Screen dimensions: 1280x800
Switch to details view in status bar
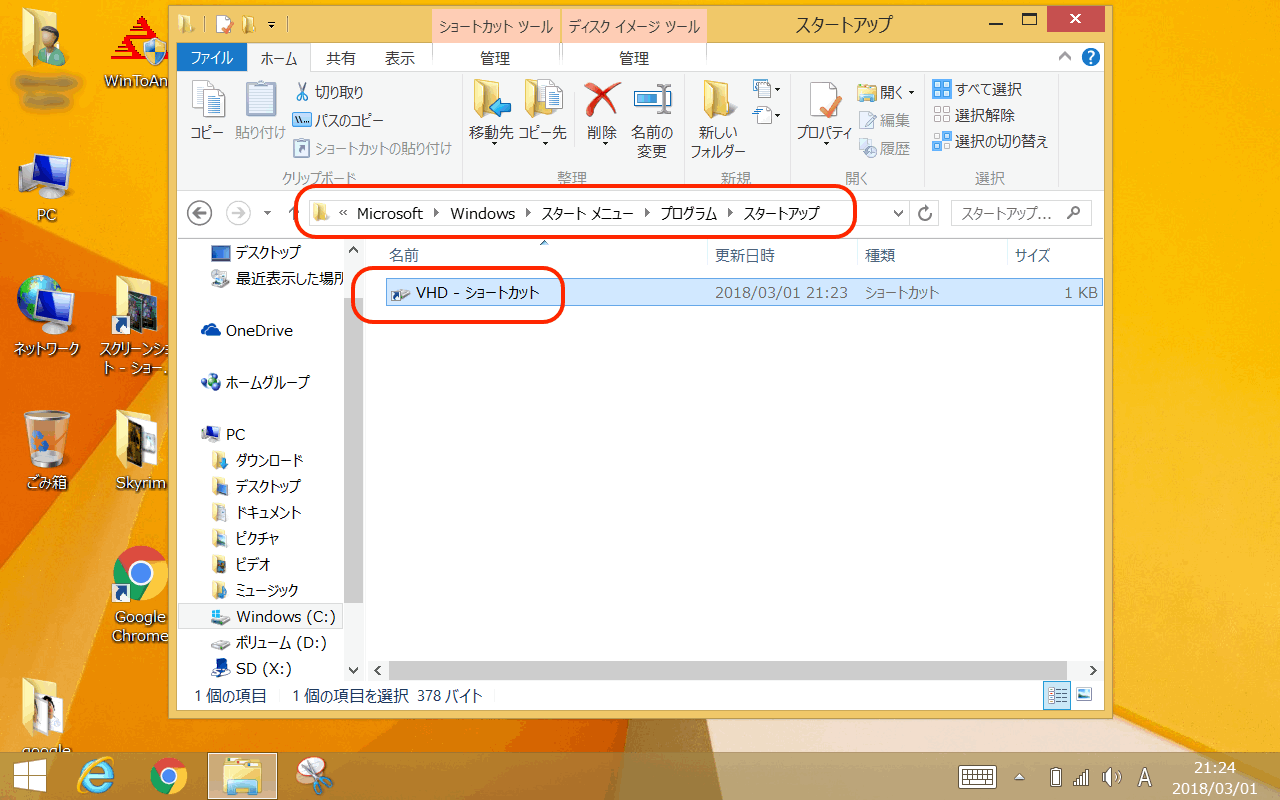tap(1057, 695)
